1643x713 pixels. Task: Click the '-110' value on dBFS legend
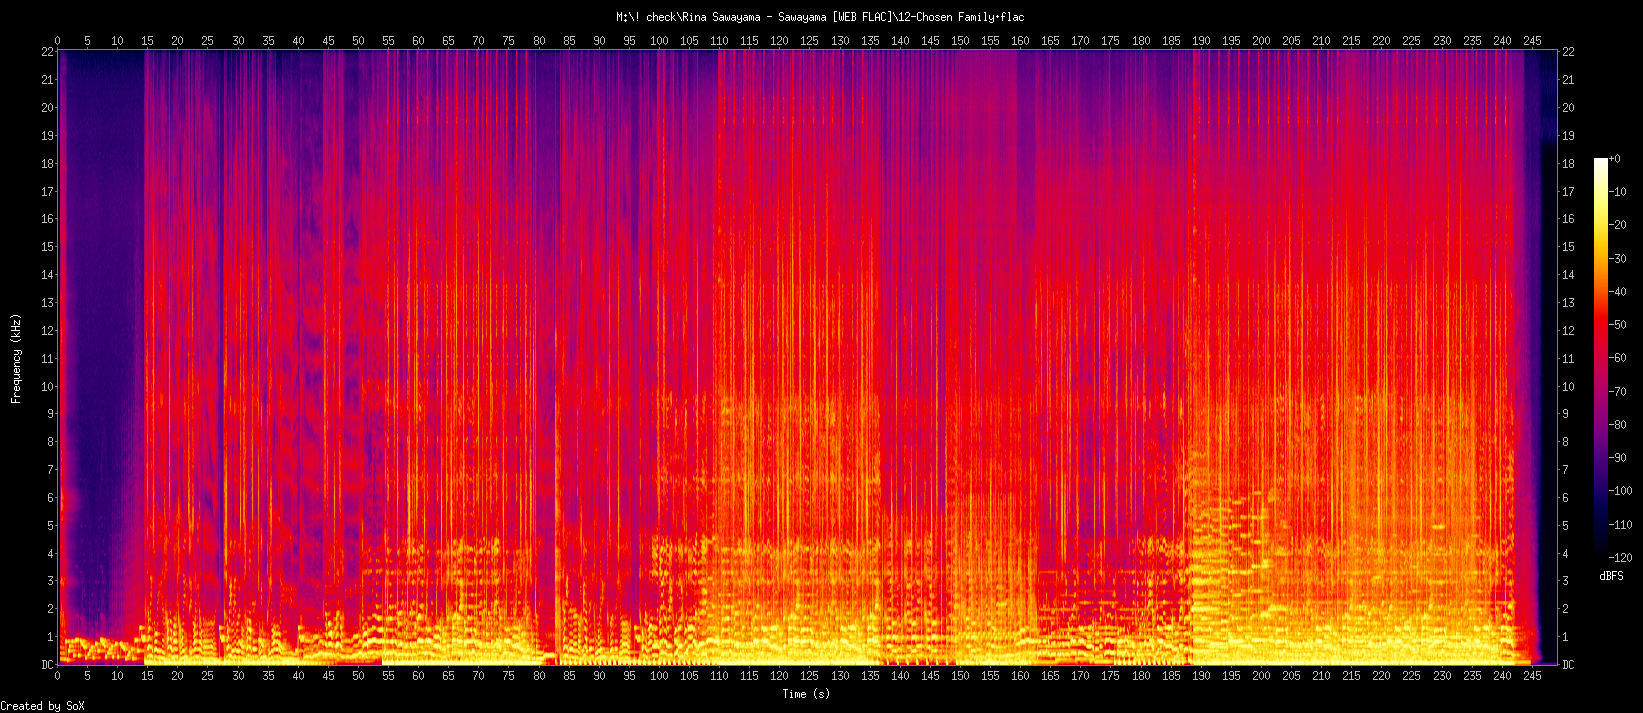coord(1619,524)
